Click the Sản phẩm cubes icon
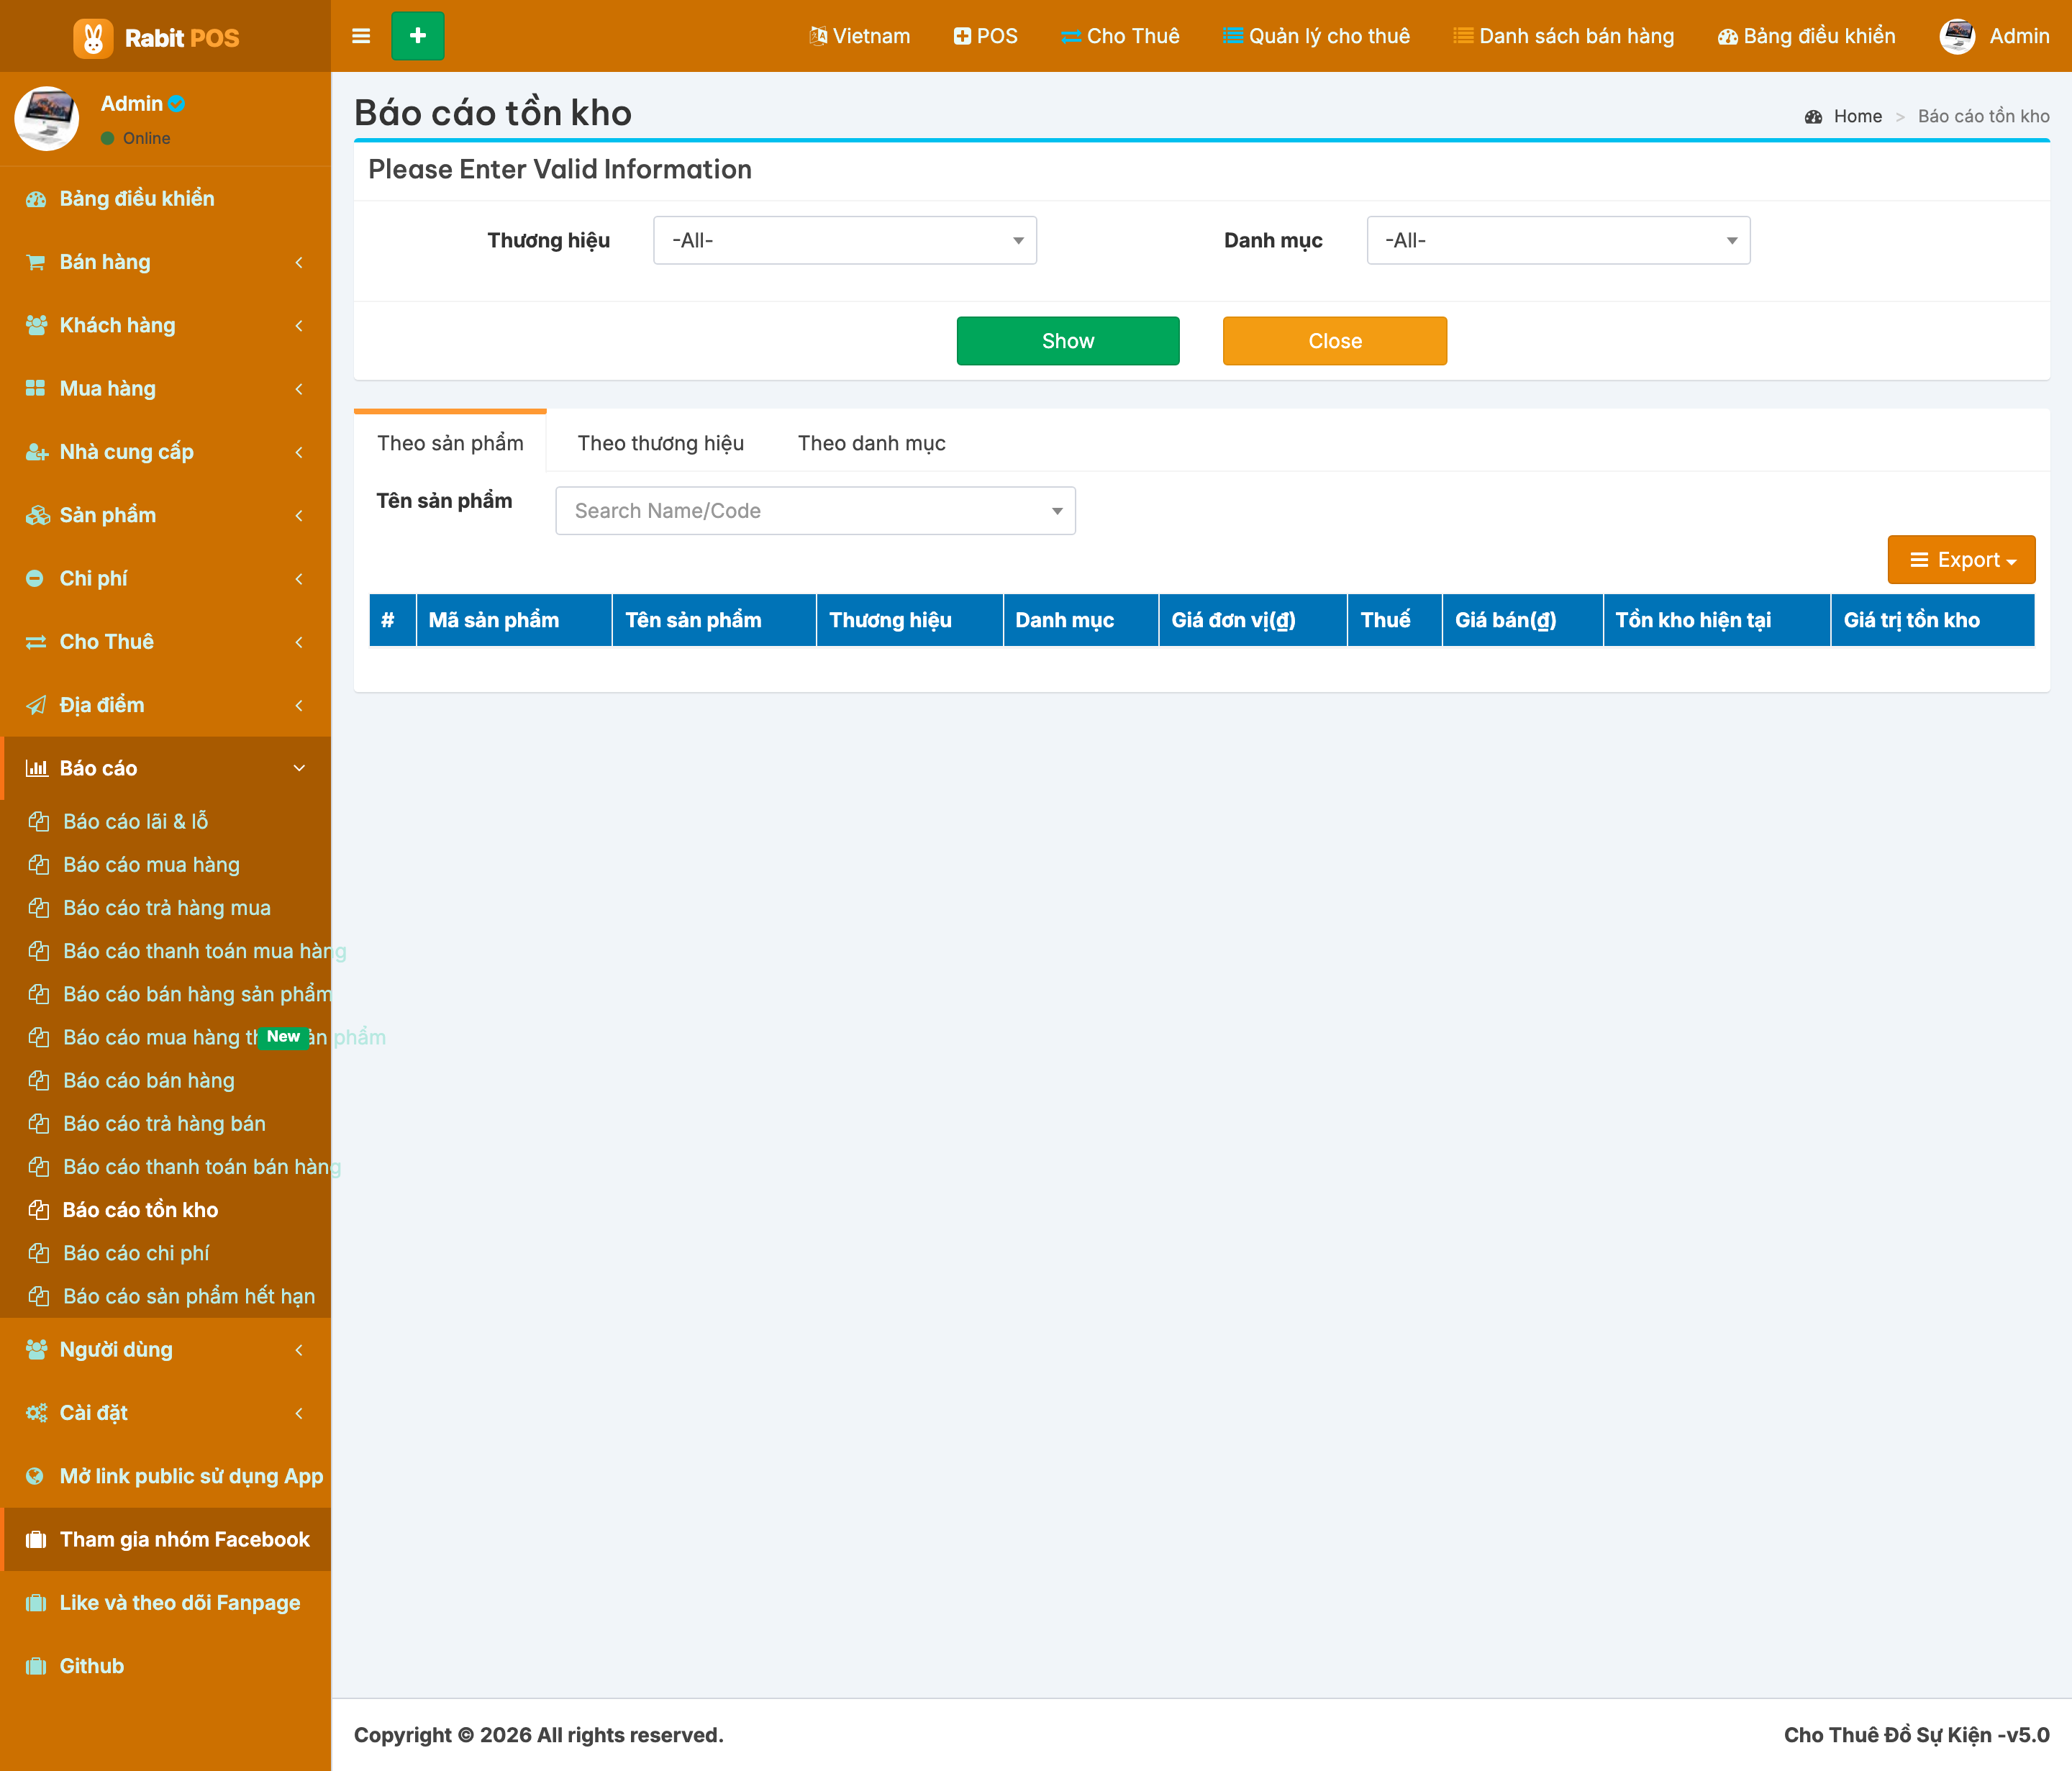This screenshot has width=2072, height=1771. (37, 515)
